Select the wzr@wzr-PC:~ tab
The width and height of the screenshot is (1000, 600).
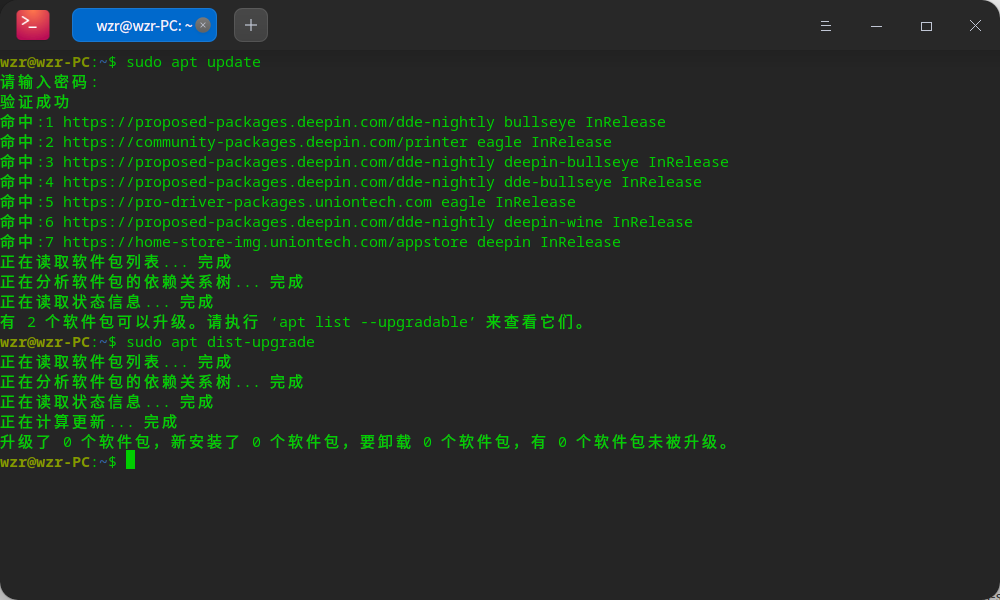pyautogui.click(x=140, y=25)
